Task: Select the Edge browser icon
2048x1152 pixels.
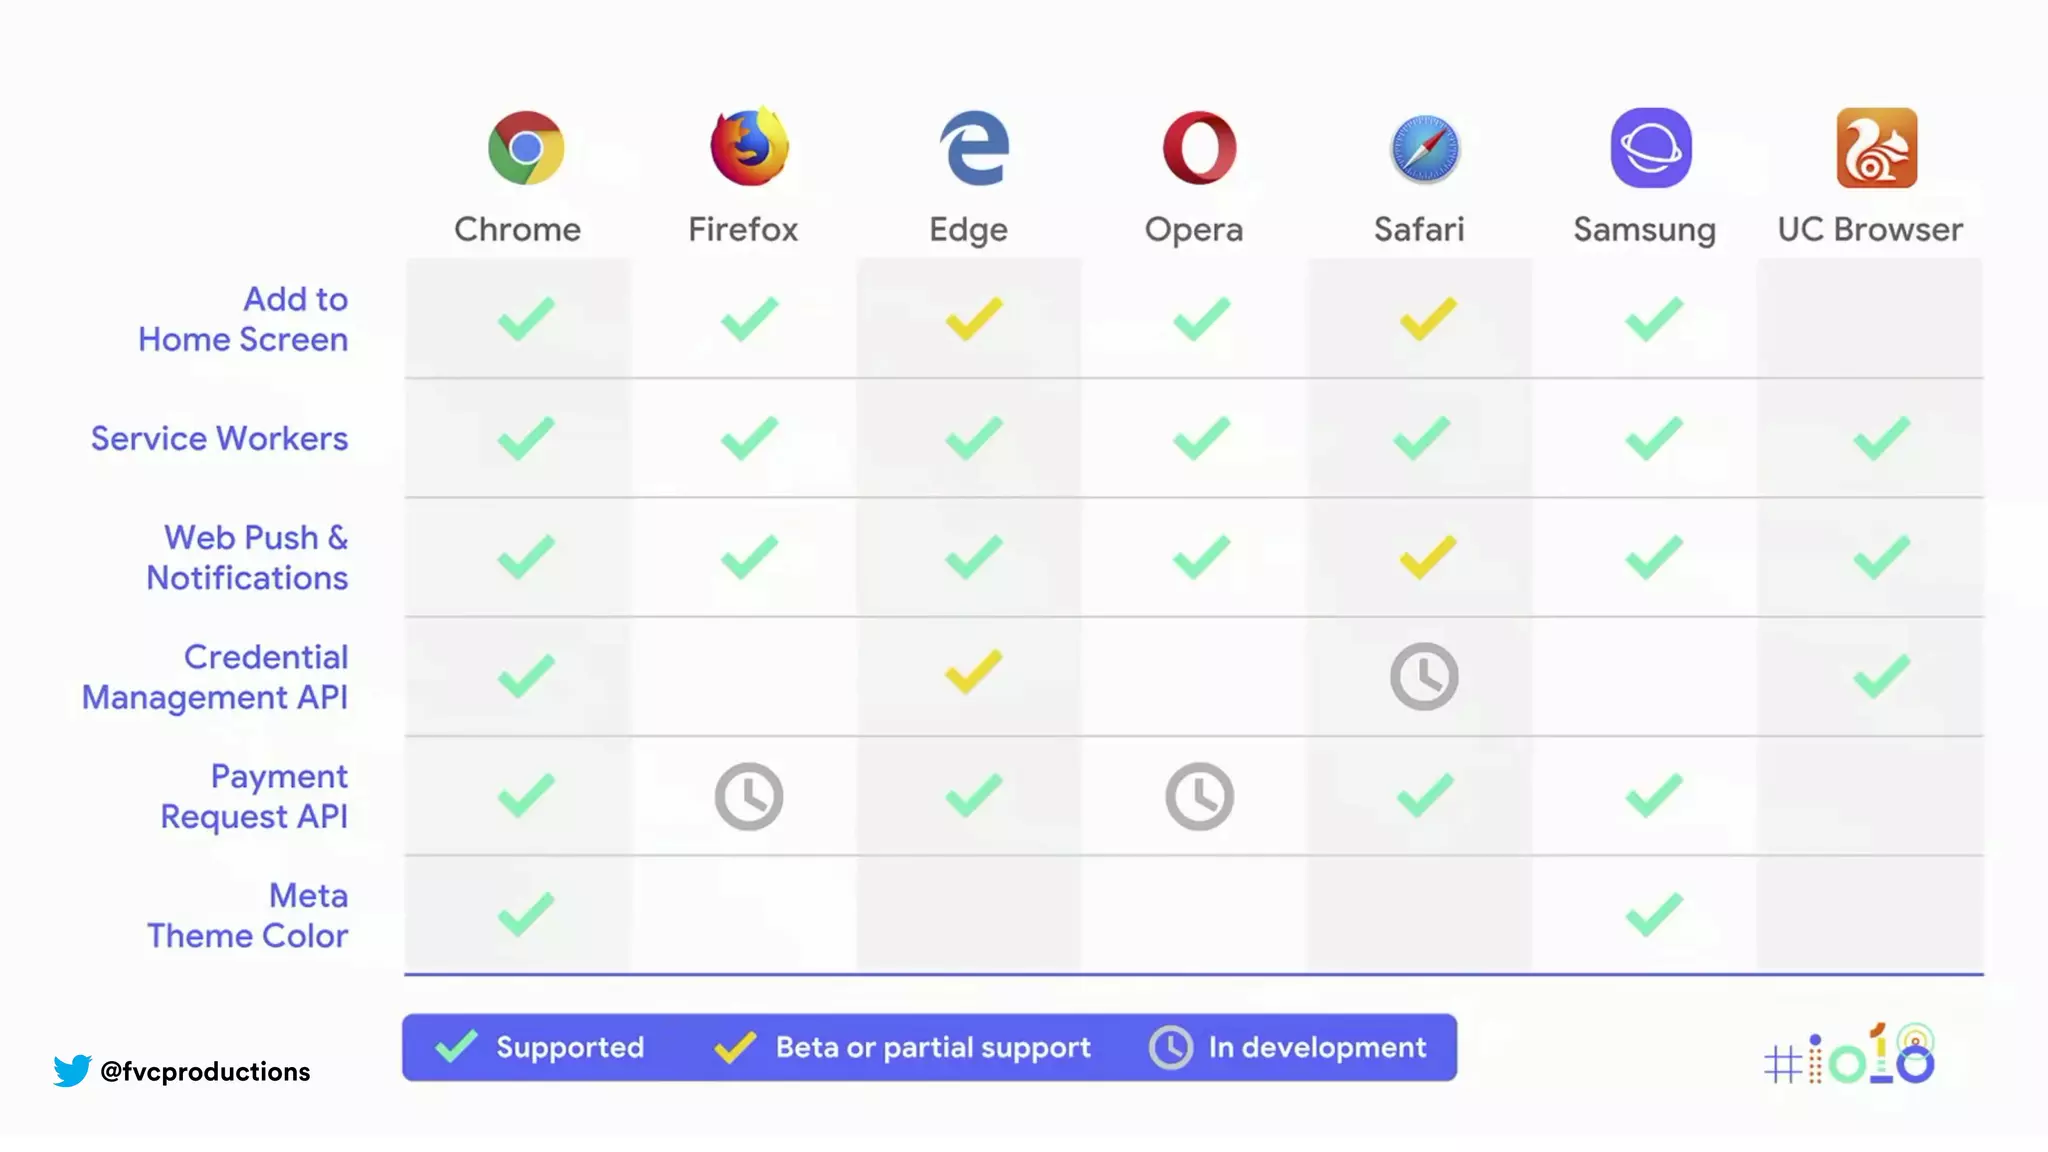Action: click(x=974, y=148)
